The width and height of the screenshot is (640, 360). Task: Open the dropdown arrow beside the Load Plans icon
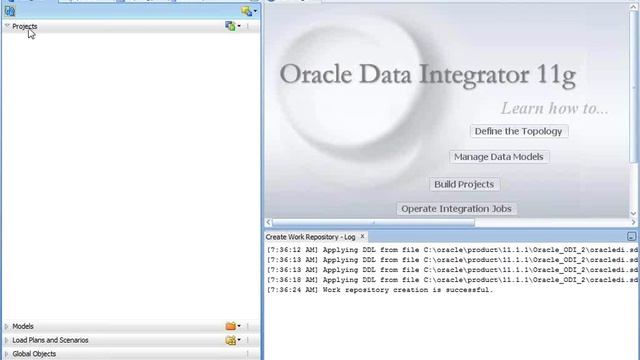click(x=239, y=340)
